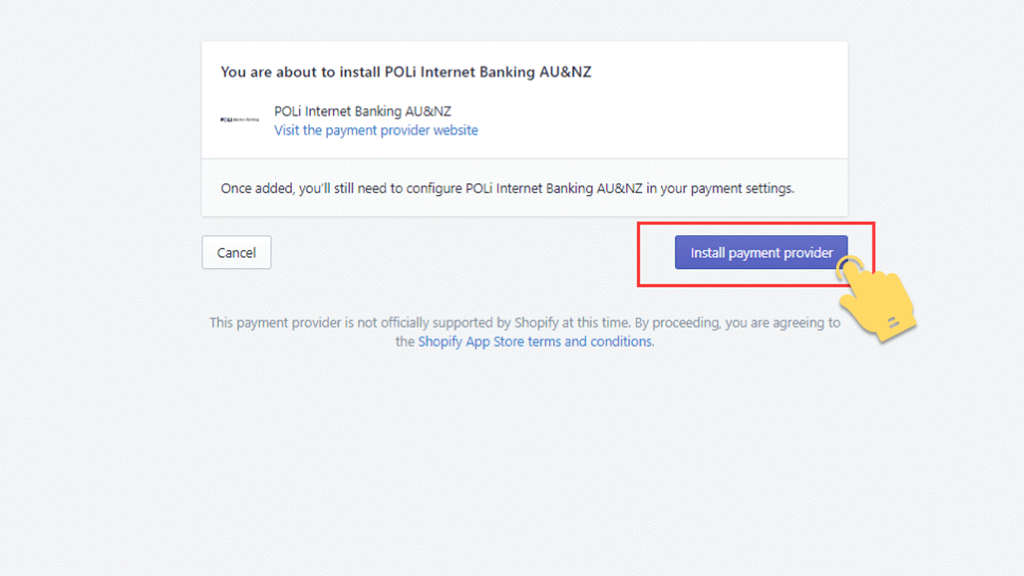This screenshot has width=1024, height=576.
Task: Click the 'Once added' configuration notice
Action: 507,188
